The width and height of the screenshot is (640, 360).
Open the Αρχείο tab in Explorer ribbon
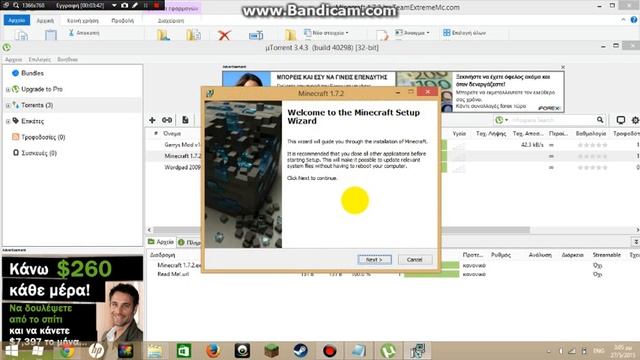[17, 20]
